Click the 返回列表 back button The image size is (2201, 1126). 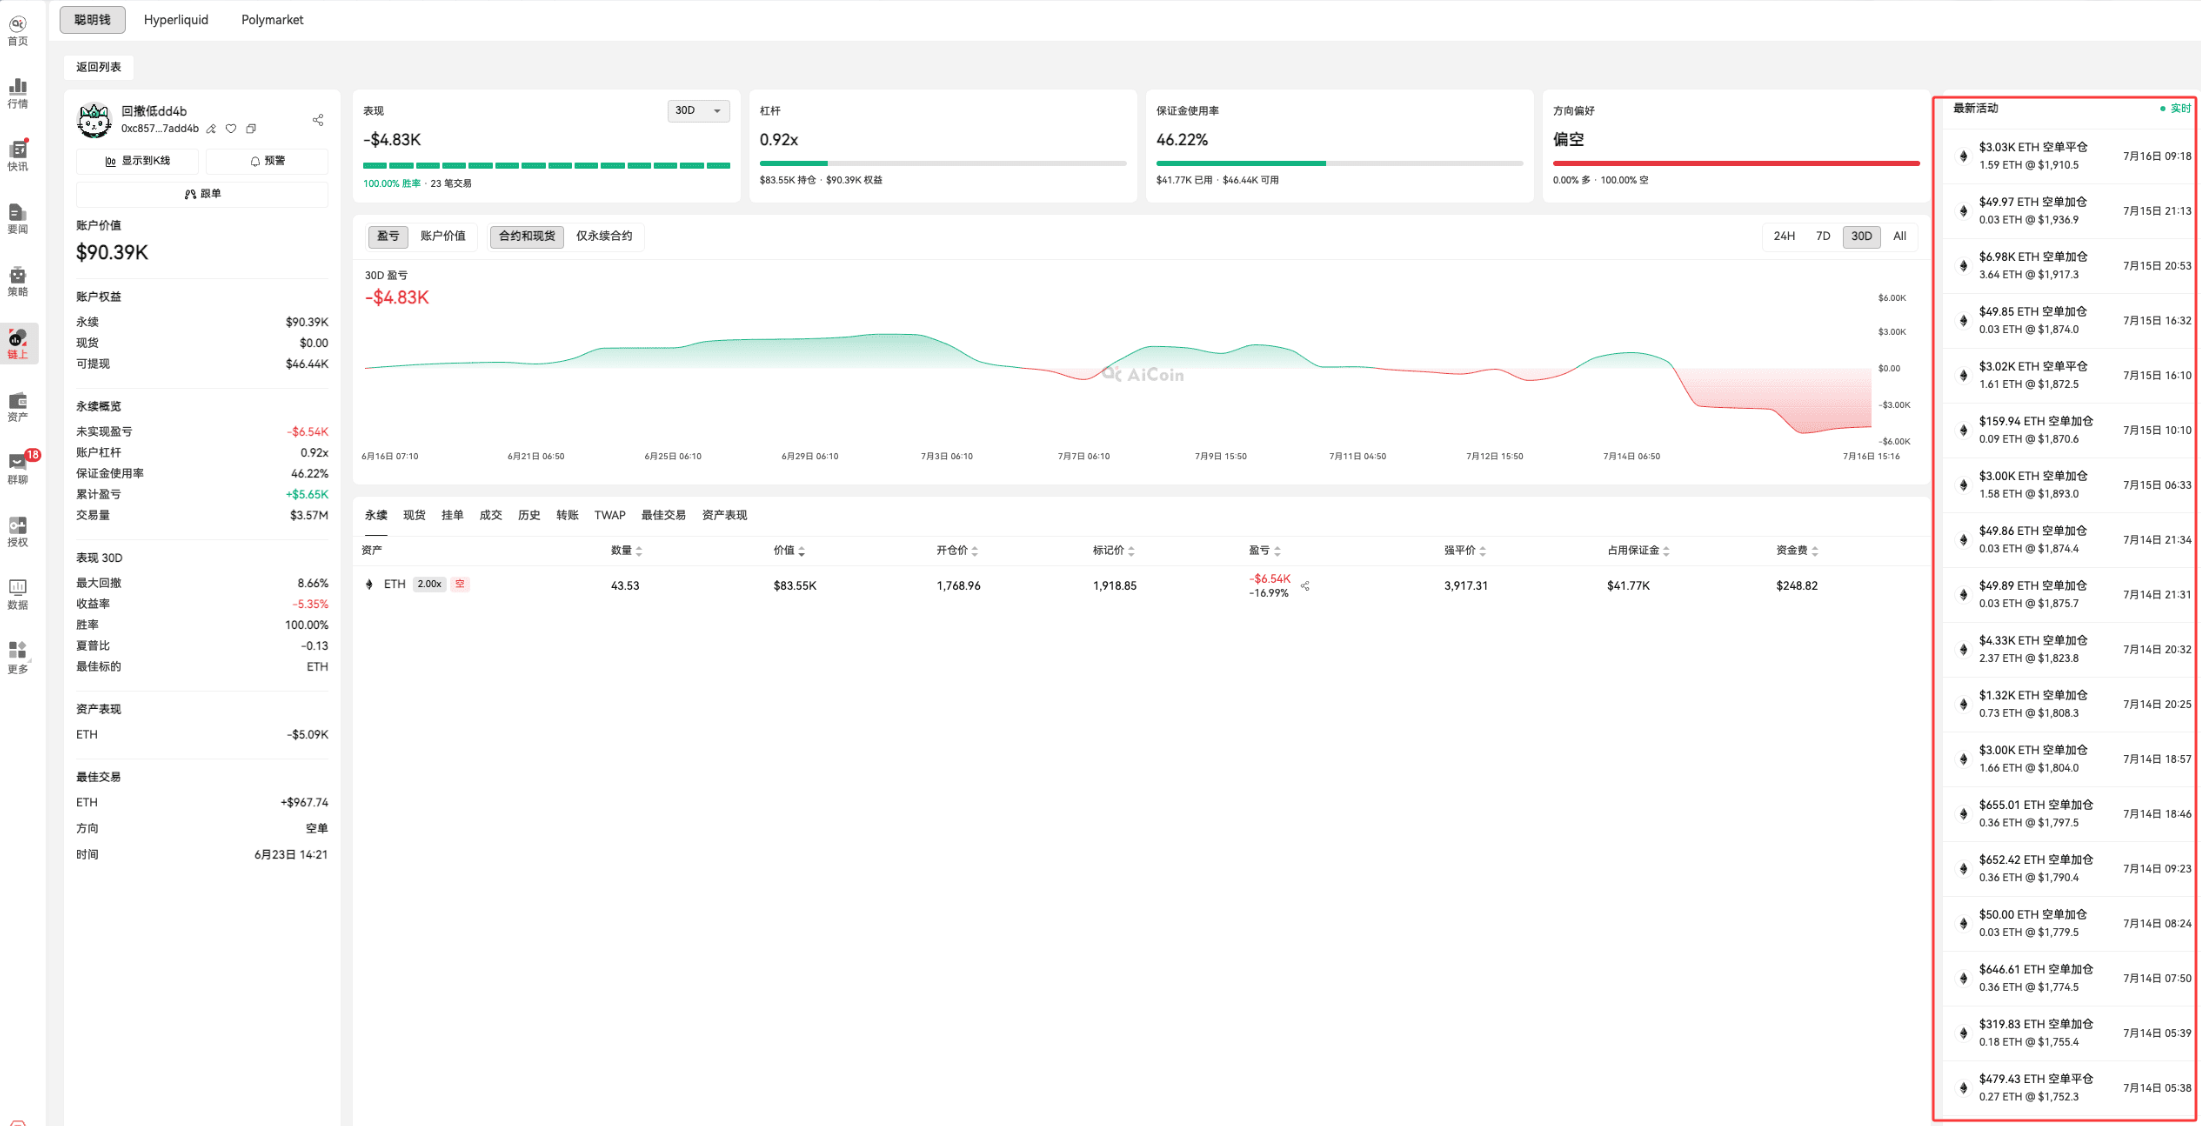pyautogui.click(x=99, y=67)
